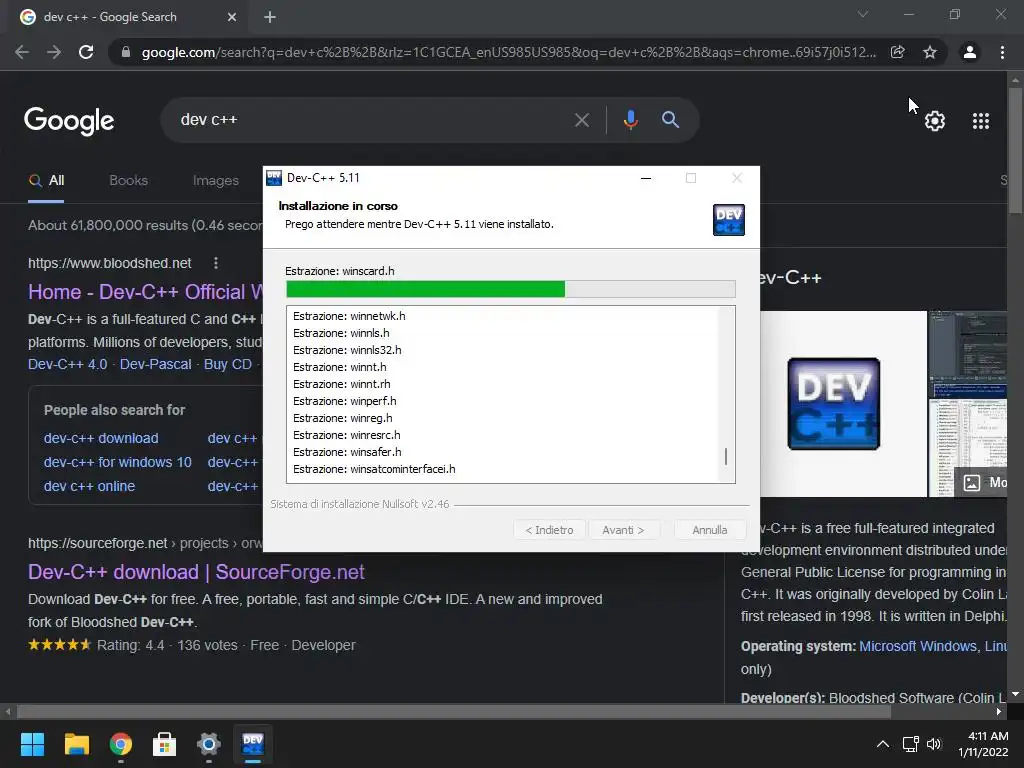Open Dev-C++ download SourceForge result
Viewport: 1024px width, 768px height.
pos(196,572)
